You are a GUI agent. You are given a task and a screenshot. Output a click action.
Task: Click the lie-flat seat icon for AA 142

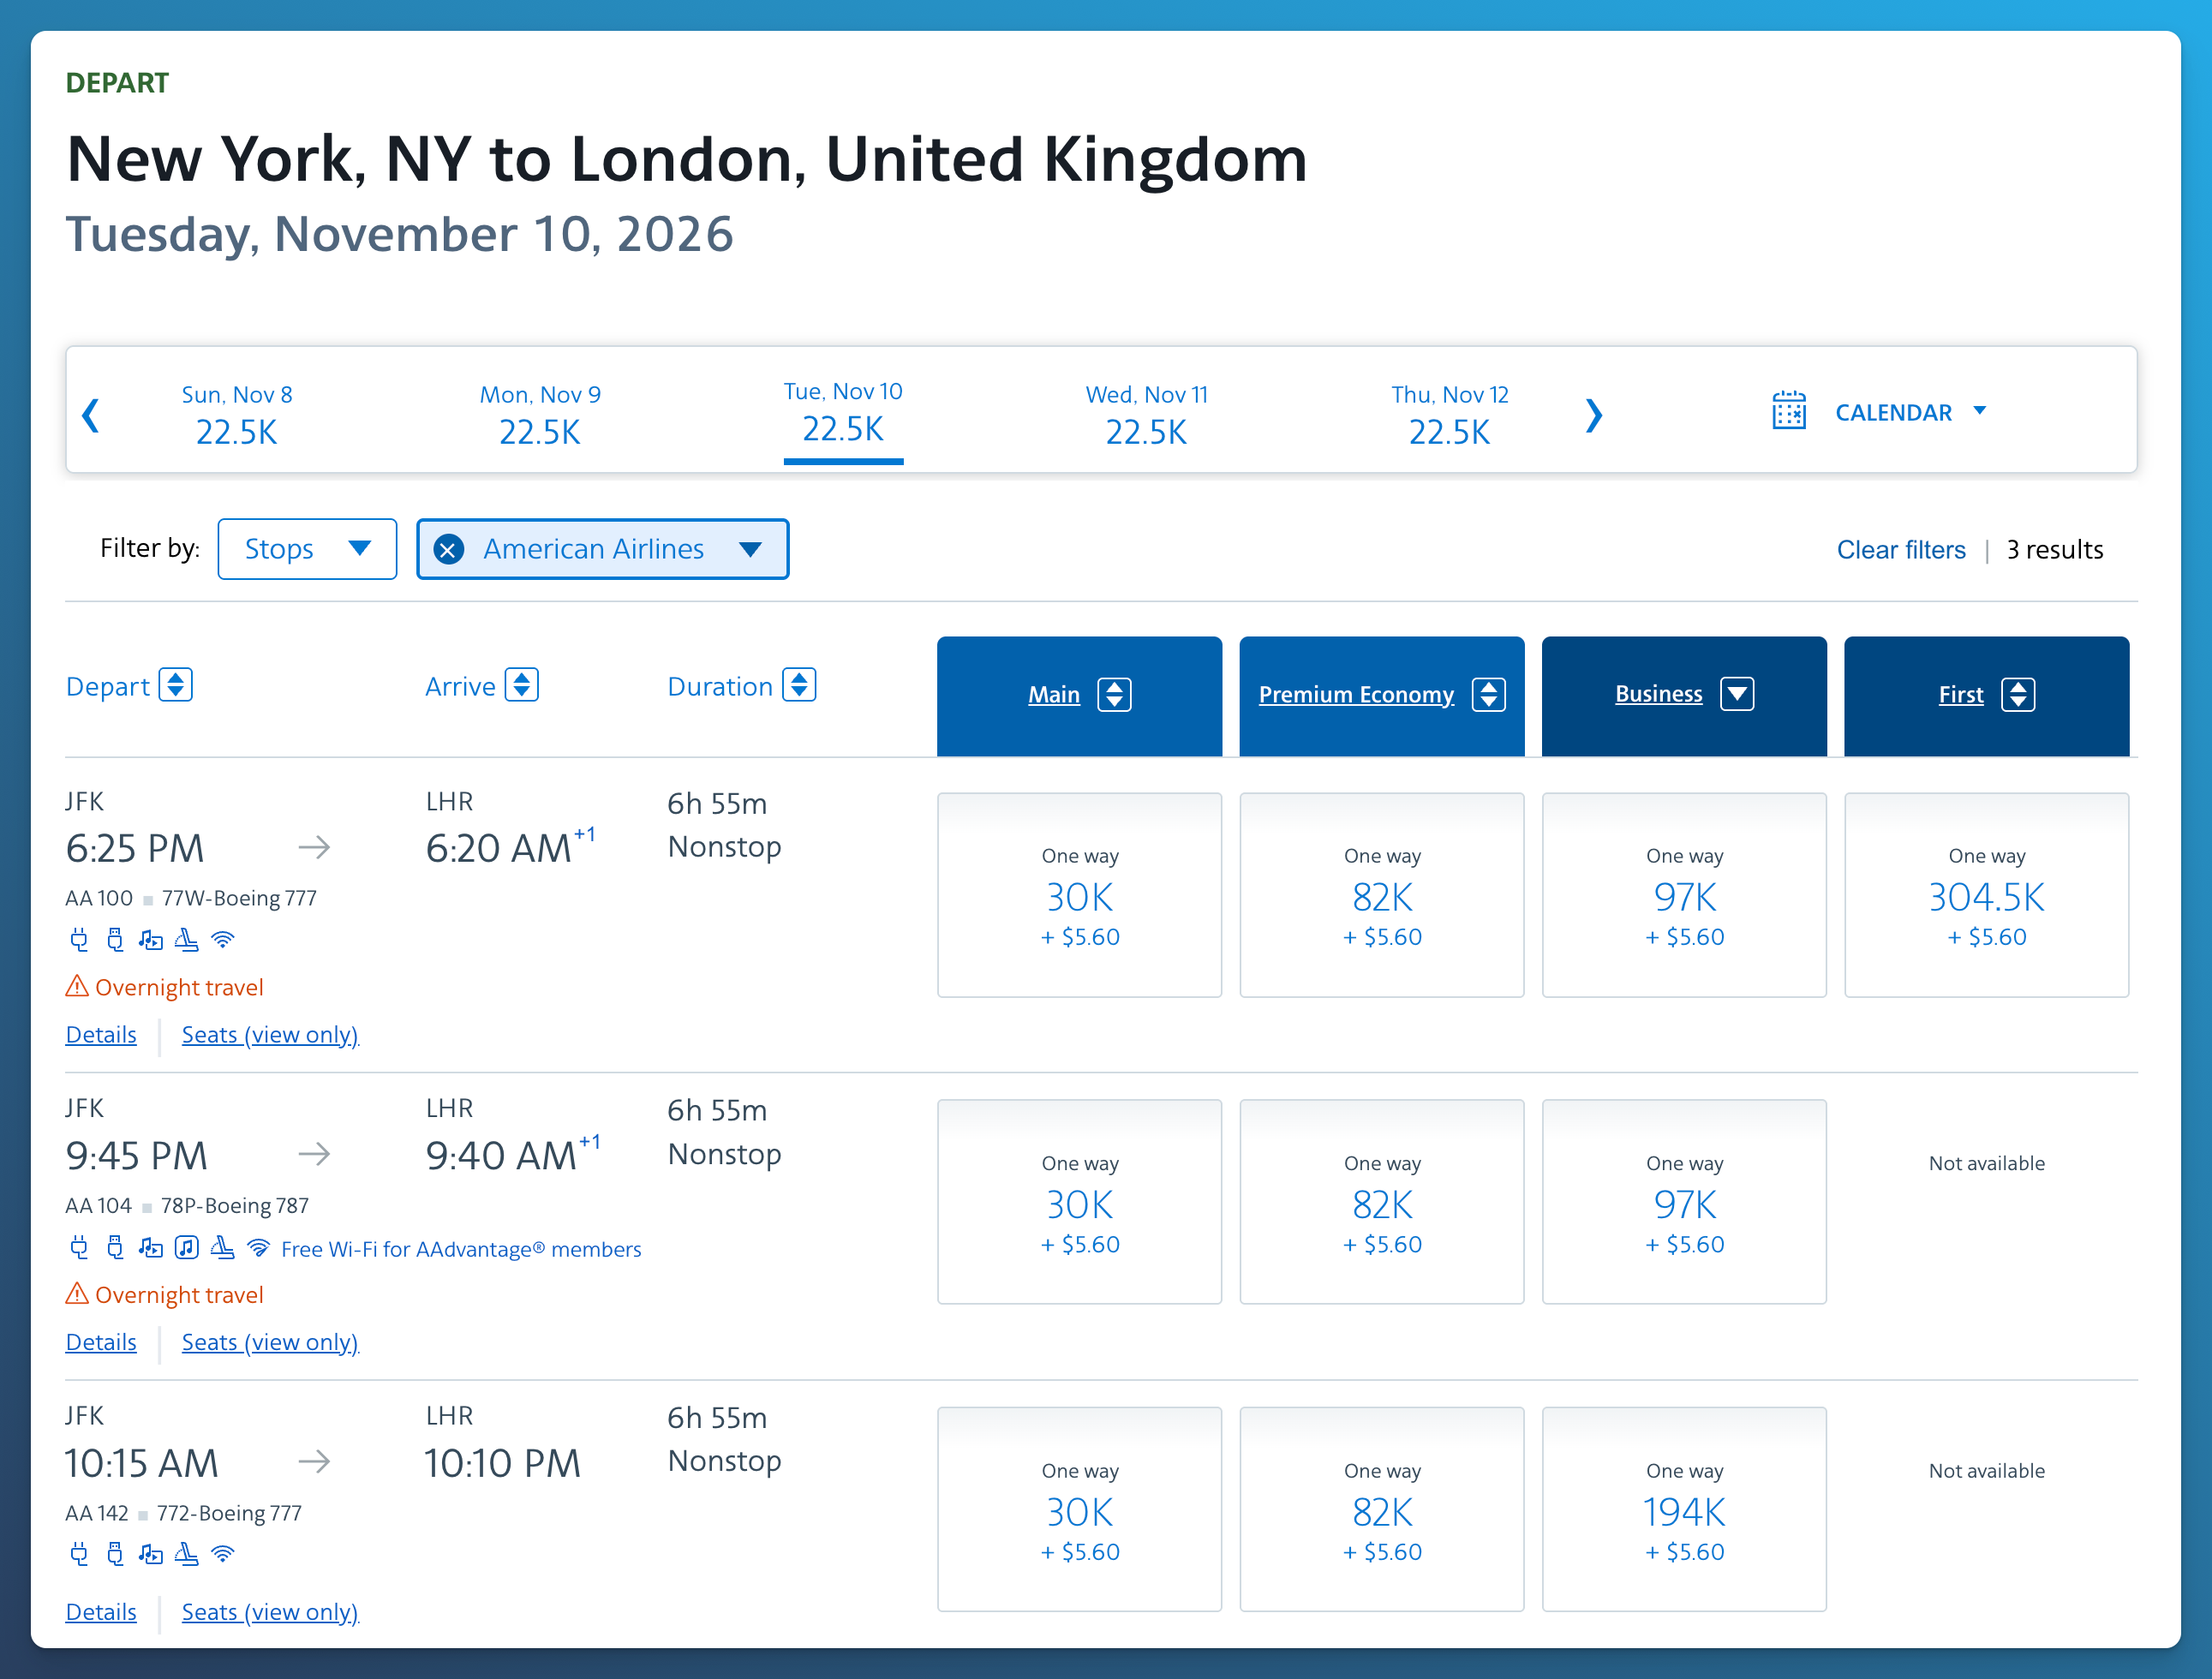(x=187, y=1554)
